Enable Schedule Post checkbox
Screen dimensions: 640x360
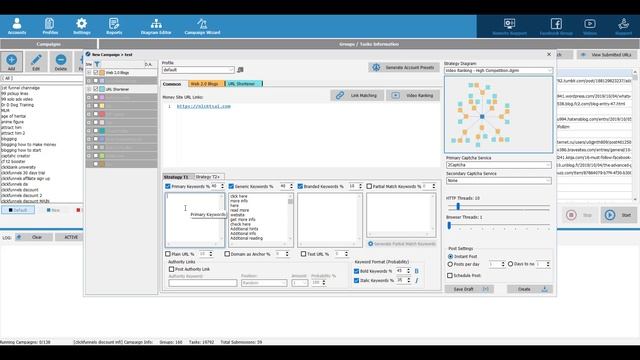pos(450,276)
